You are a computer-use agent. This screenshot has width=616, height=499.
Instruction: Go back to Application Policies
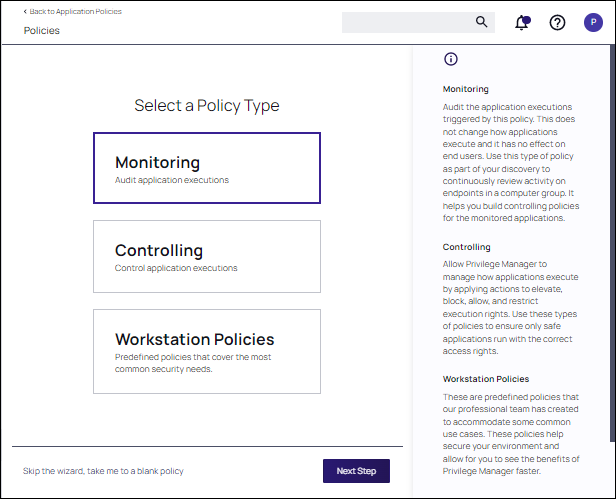[x=72, y=11]
